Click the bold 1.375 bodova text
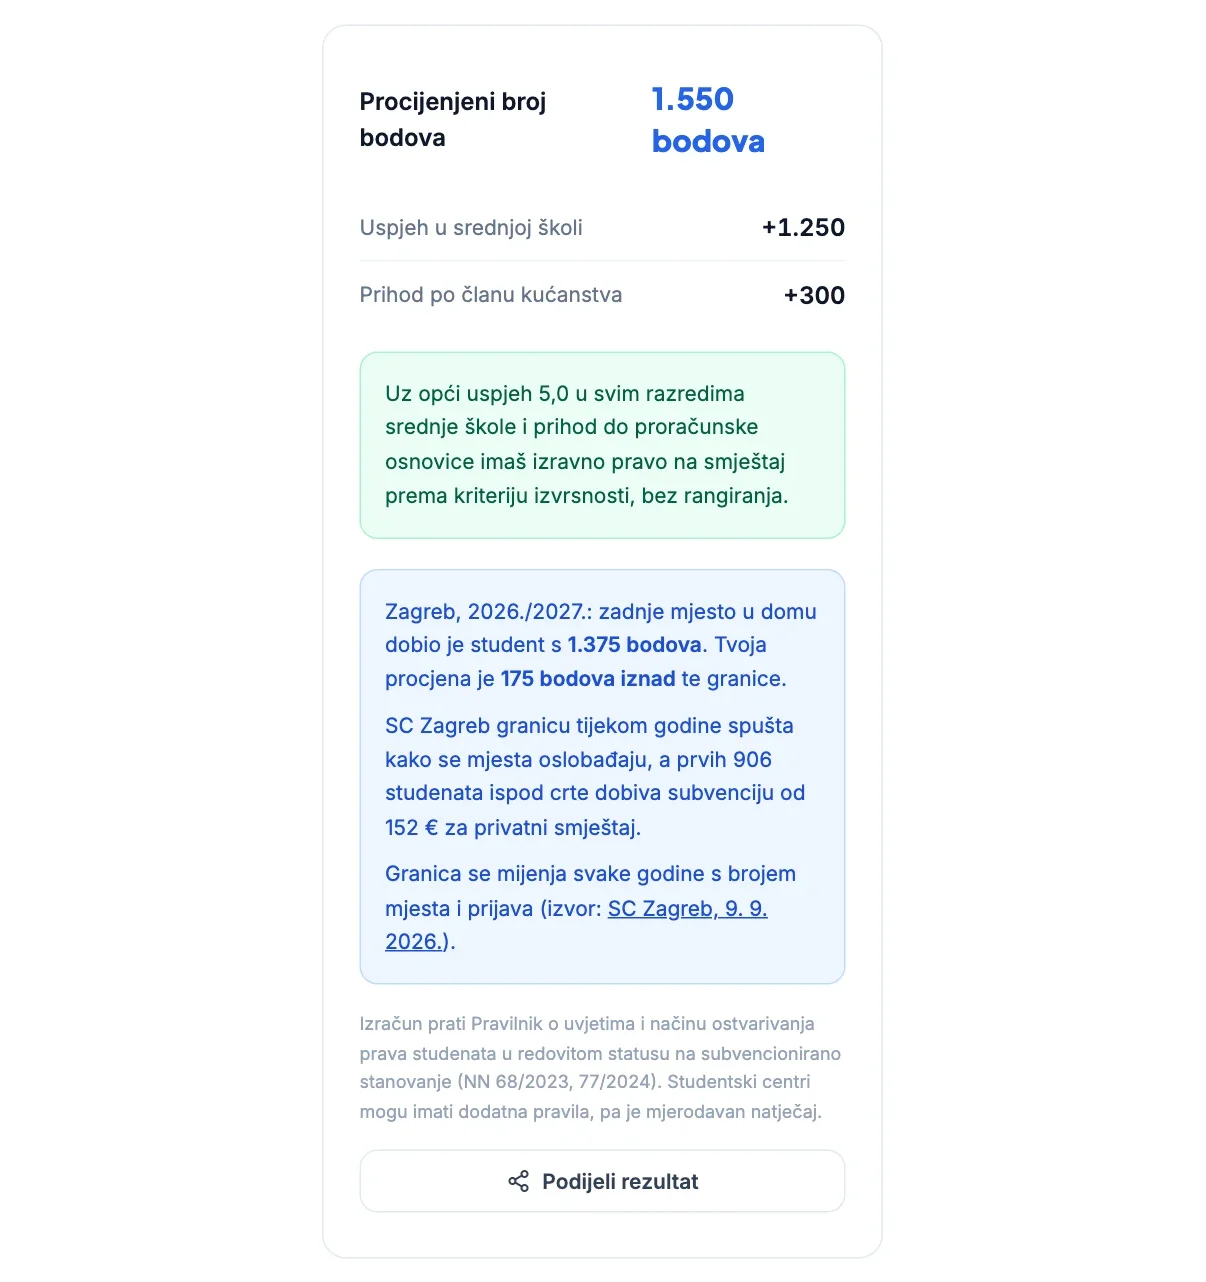 [634, 645]
